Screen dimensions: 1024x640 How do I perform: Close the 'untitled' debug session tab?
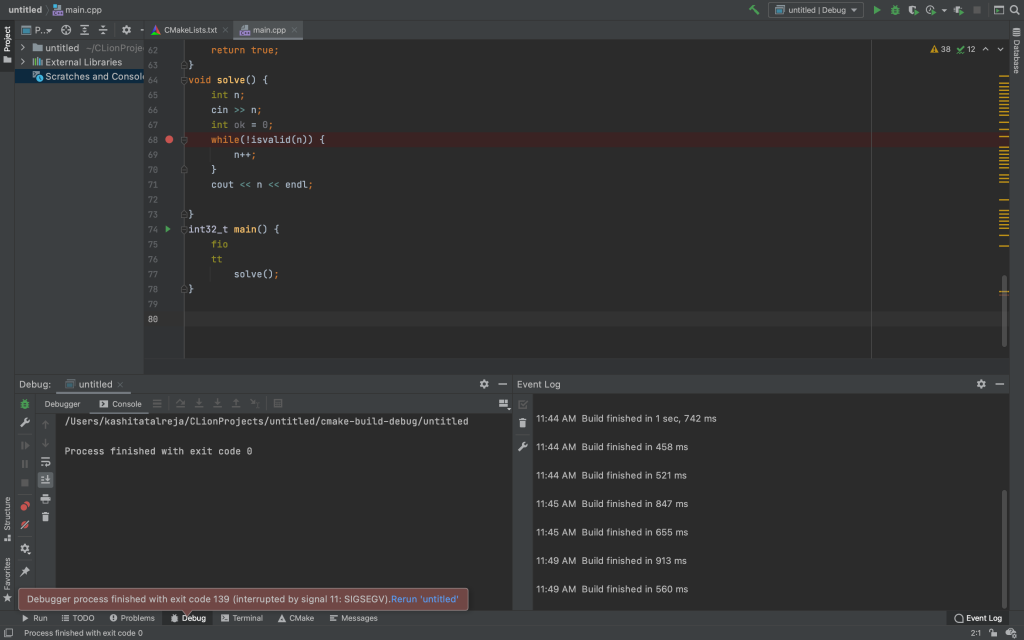click(x=120, y=385)
